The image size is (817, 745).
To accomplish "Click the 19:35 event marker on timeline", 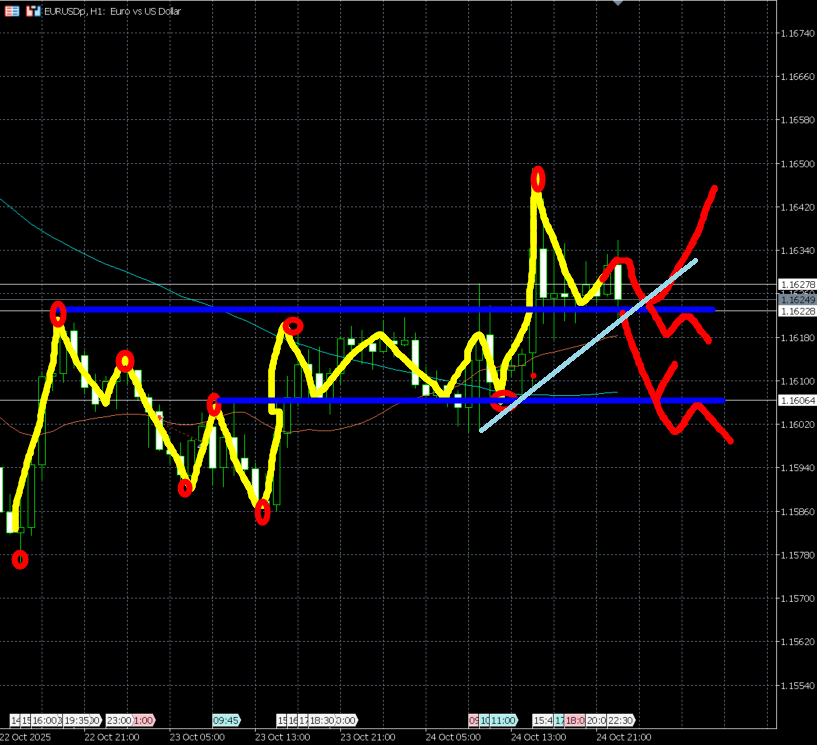I will [x=78, y=720].
